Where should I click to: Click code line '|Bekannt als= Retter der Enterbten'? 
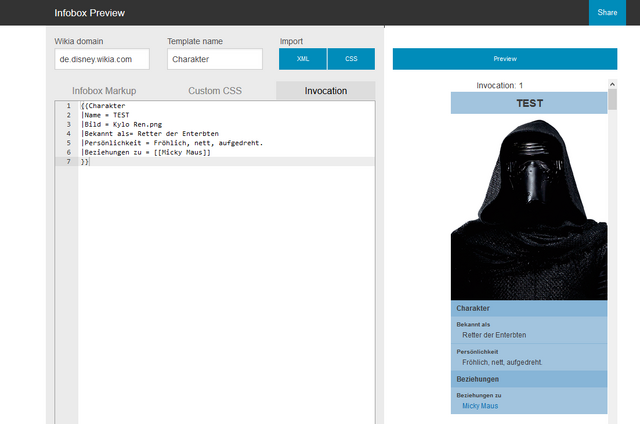150,134
